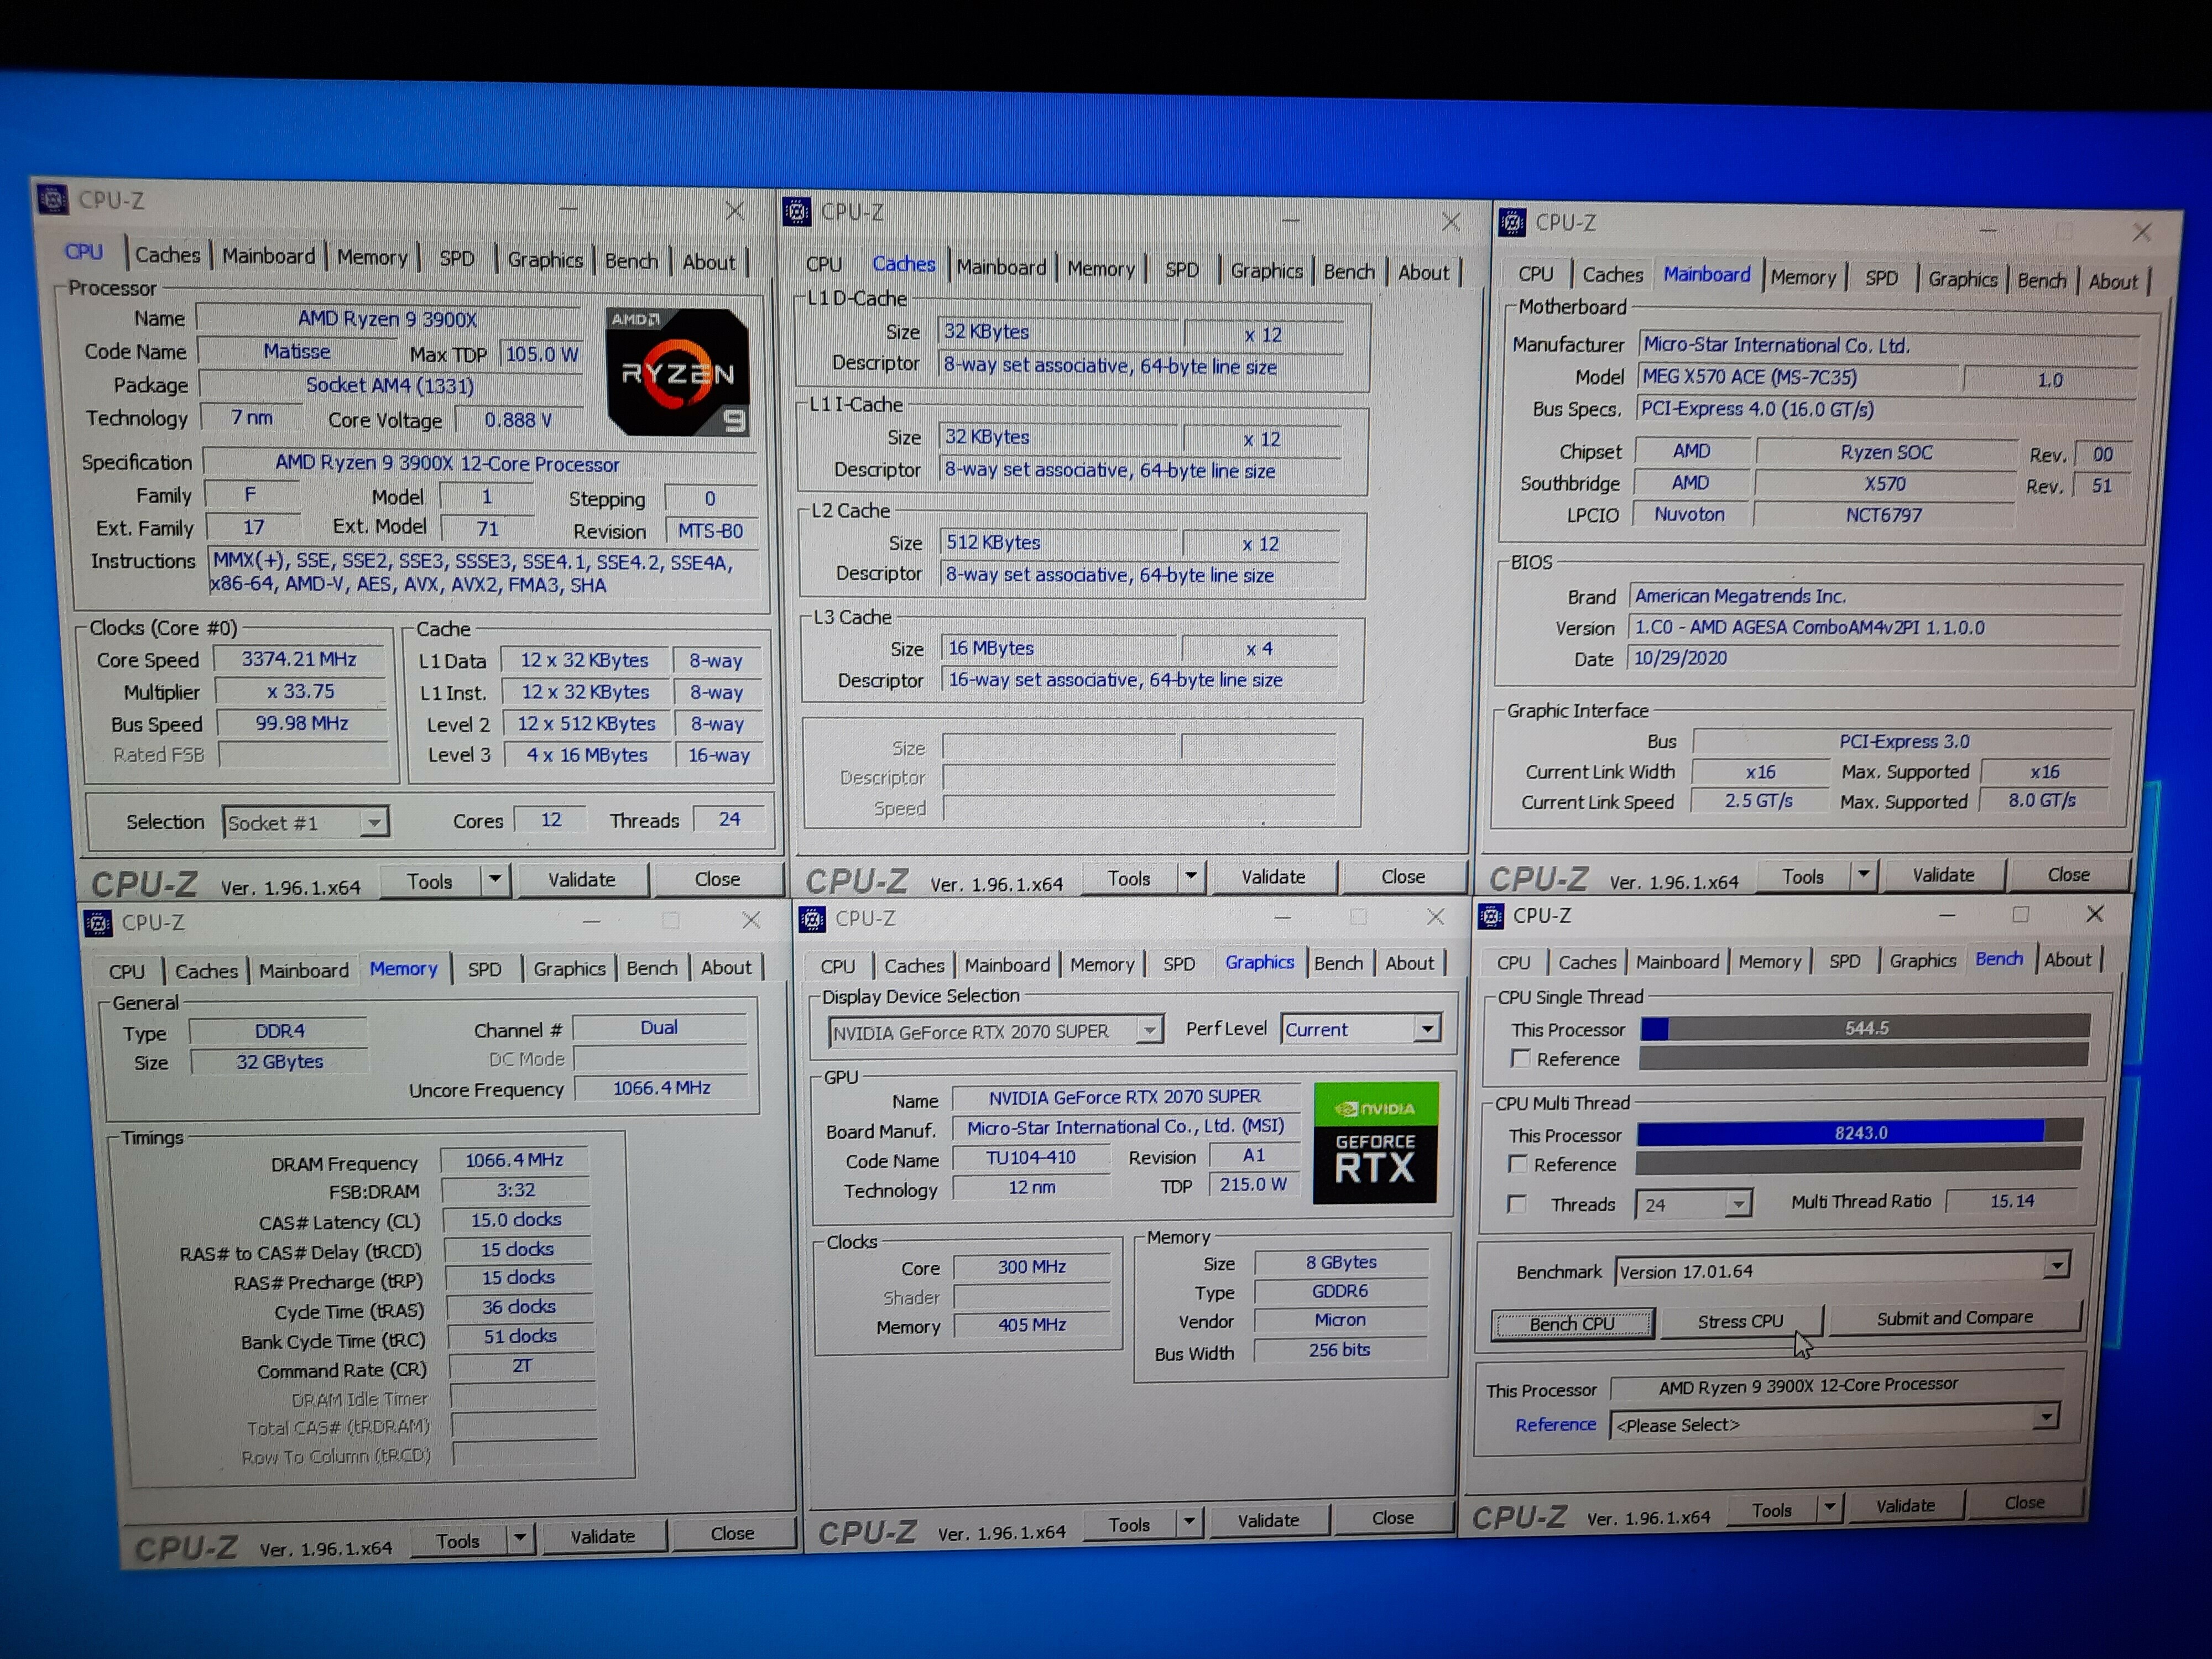Click the CPU-Z app icon in Caches window title
This screenshot has width=2212, height=1659.
click(797, 212)
